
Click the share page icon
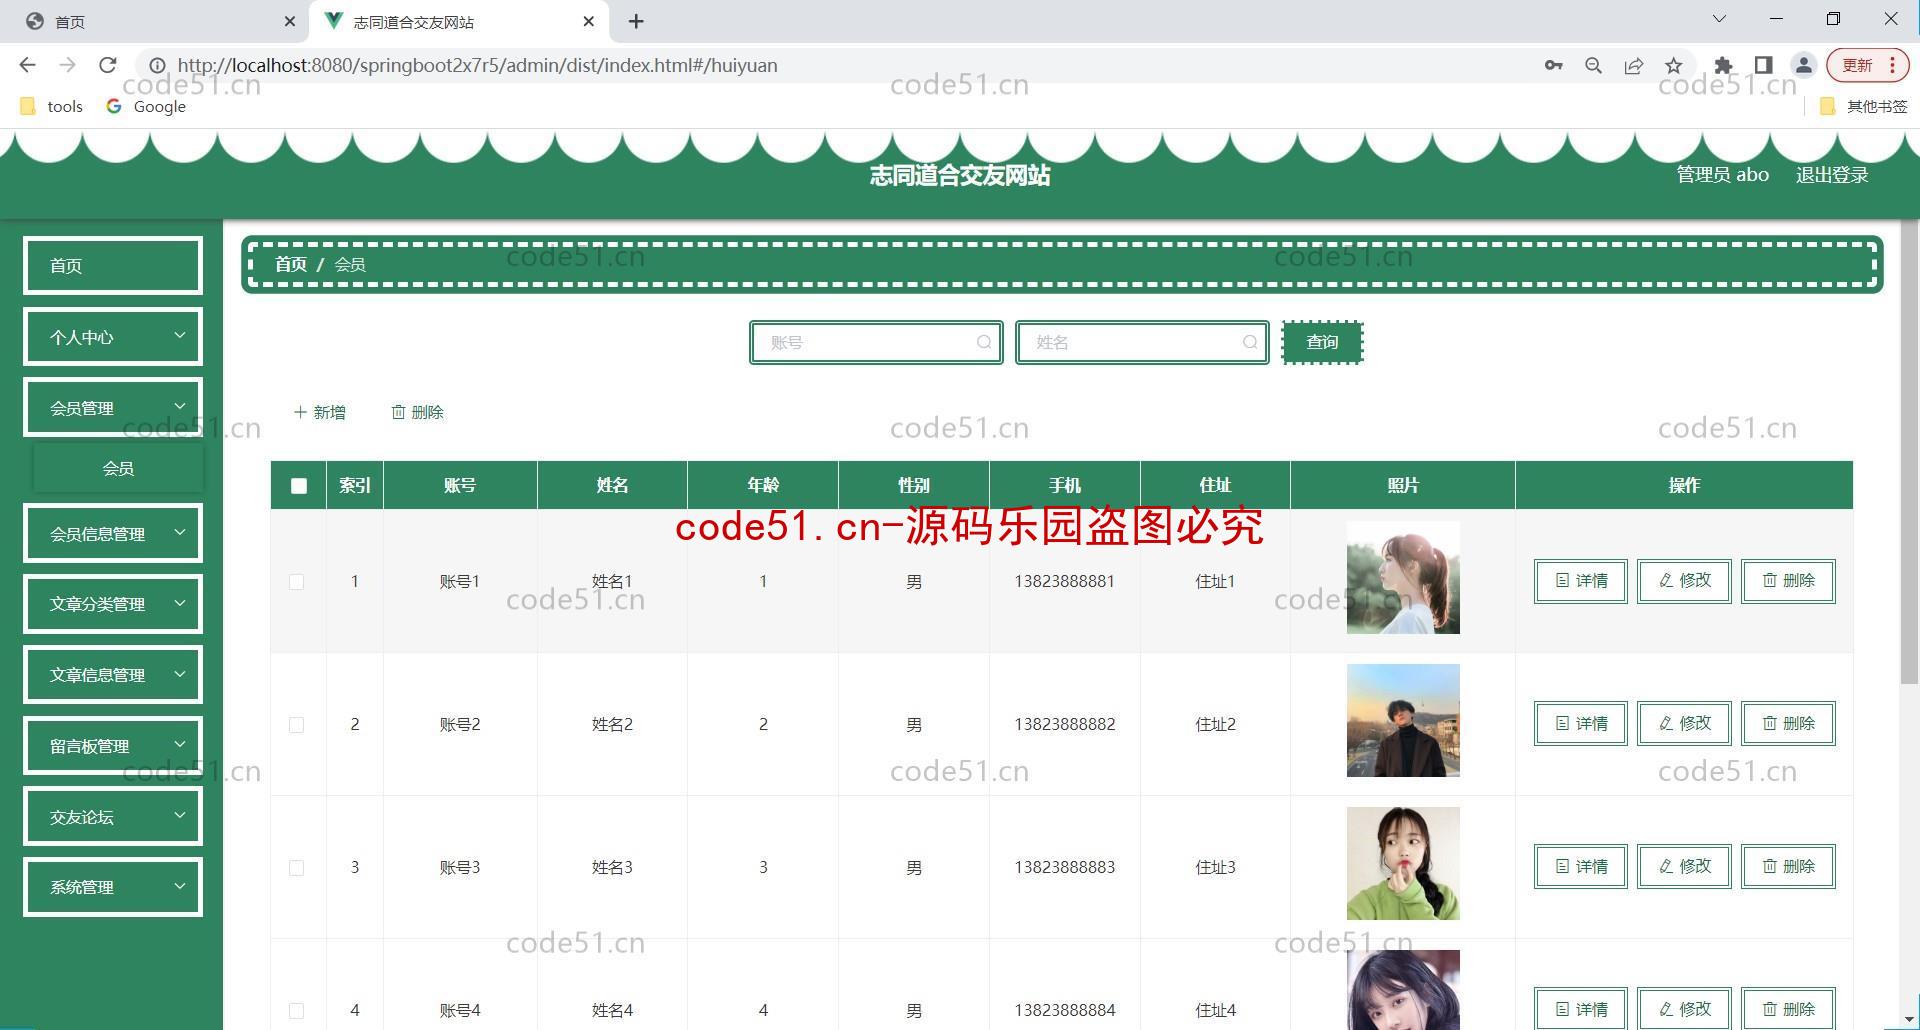[x=1633, y=65]
